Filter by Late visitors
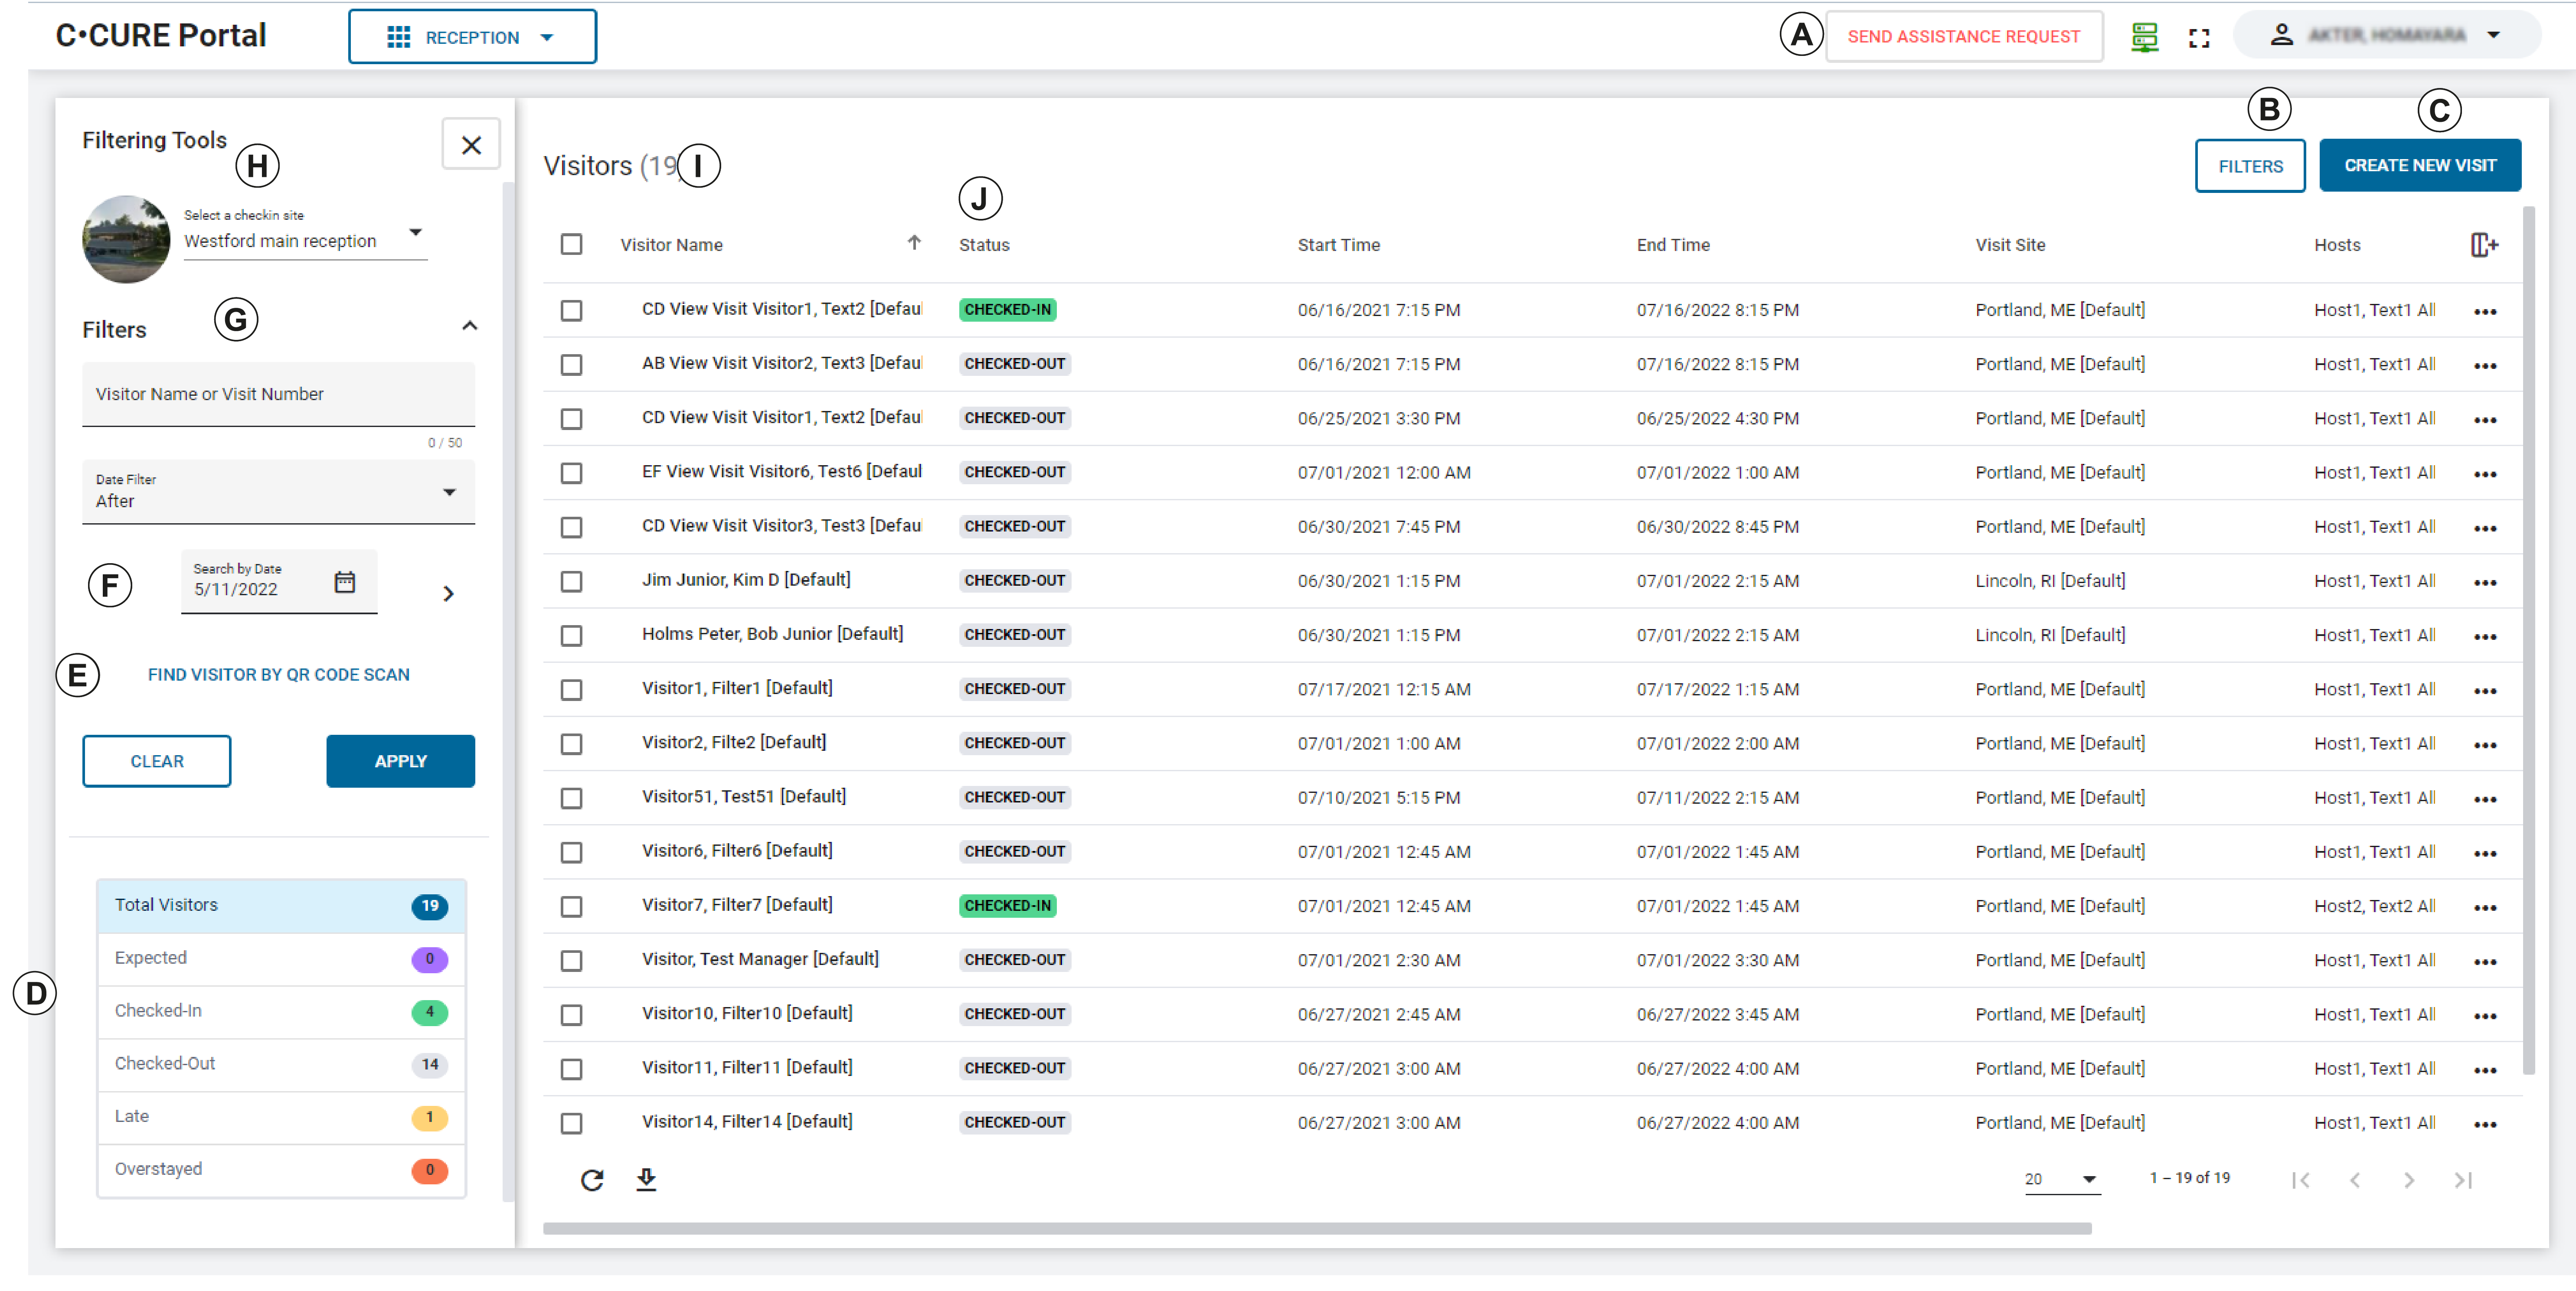 coord(281,1117)
